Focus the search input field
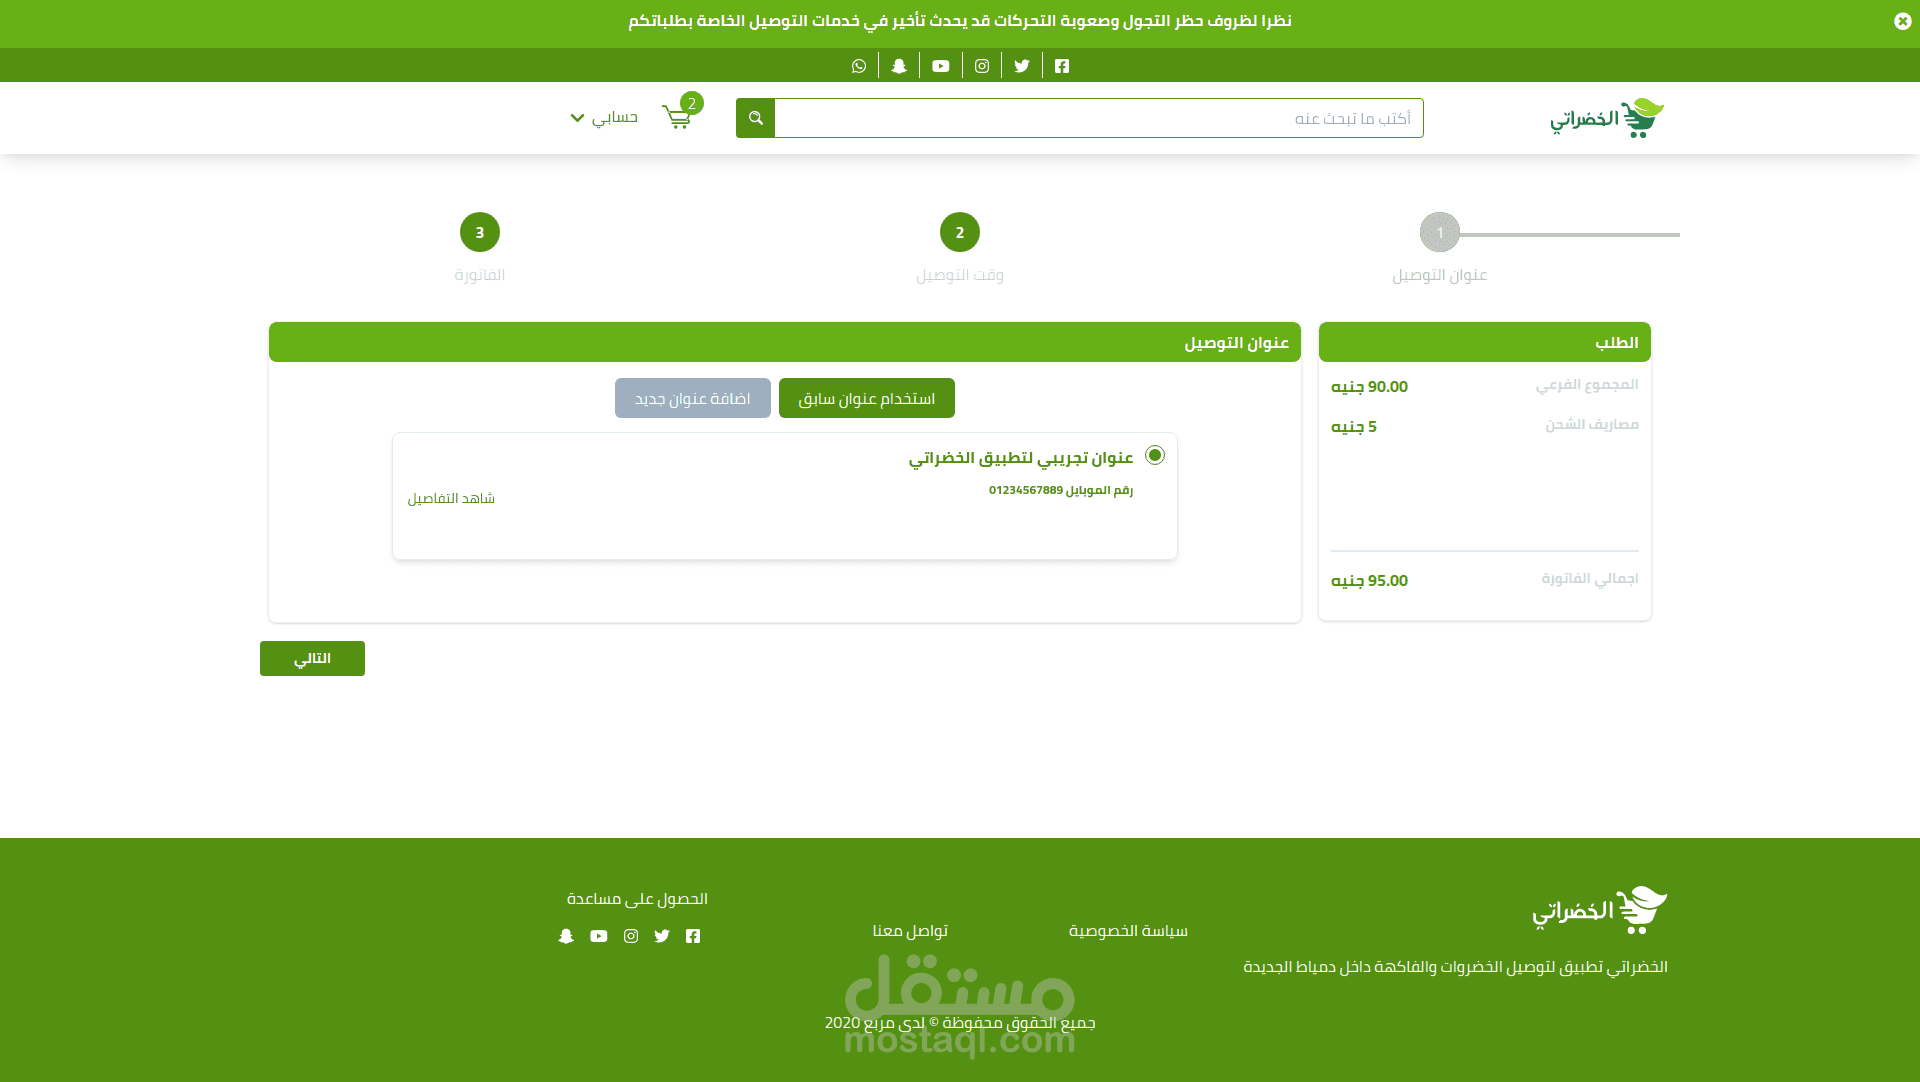This screenshot has height=1082, width=1920. pos(1098,118)
